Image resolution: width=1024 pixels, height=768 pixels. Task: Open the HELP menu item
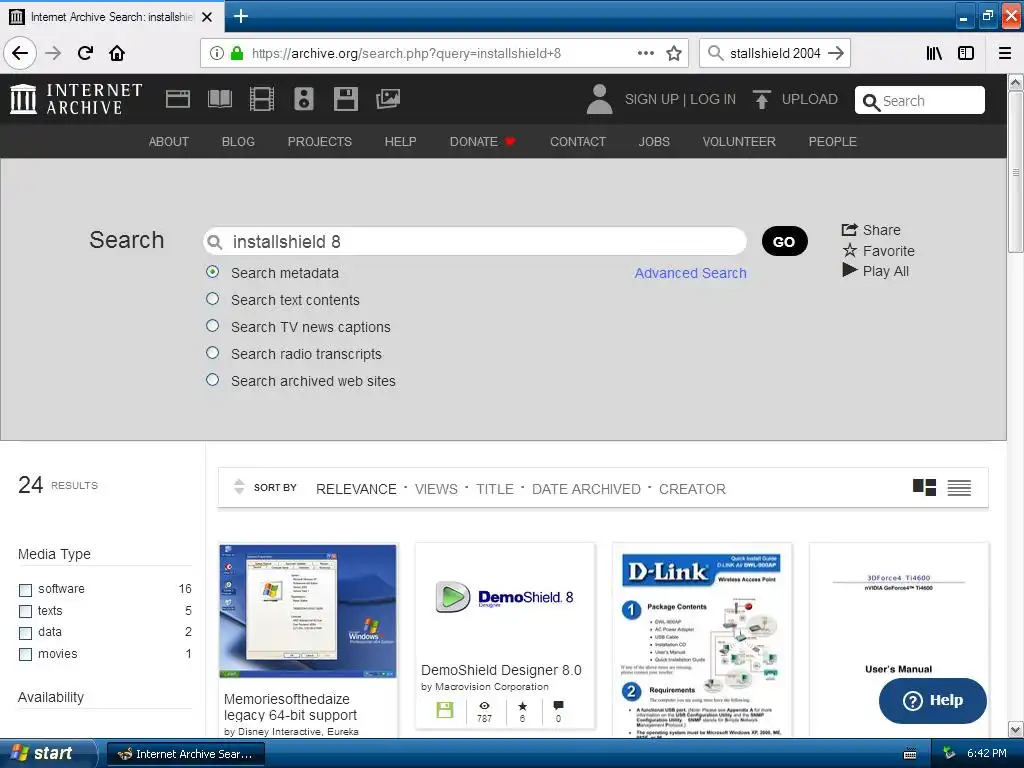click(x=400, y=142)
